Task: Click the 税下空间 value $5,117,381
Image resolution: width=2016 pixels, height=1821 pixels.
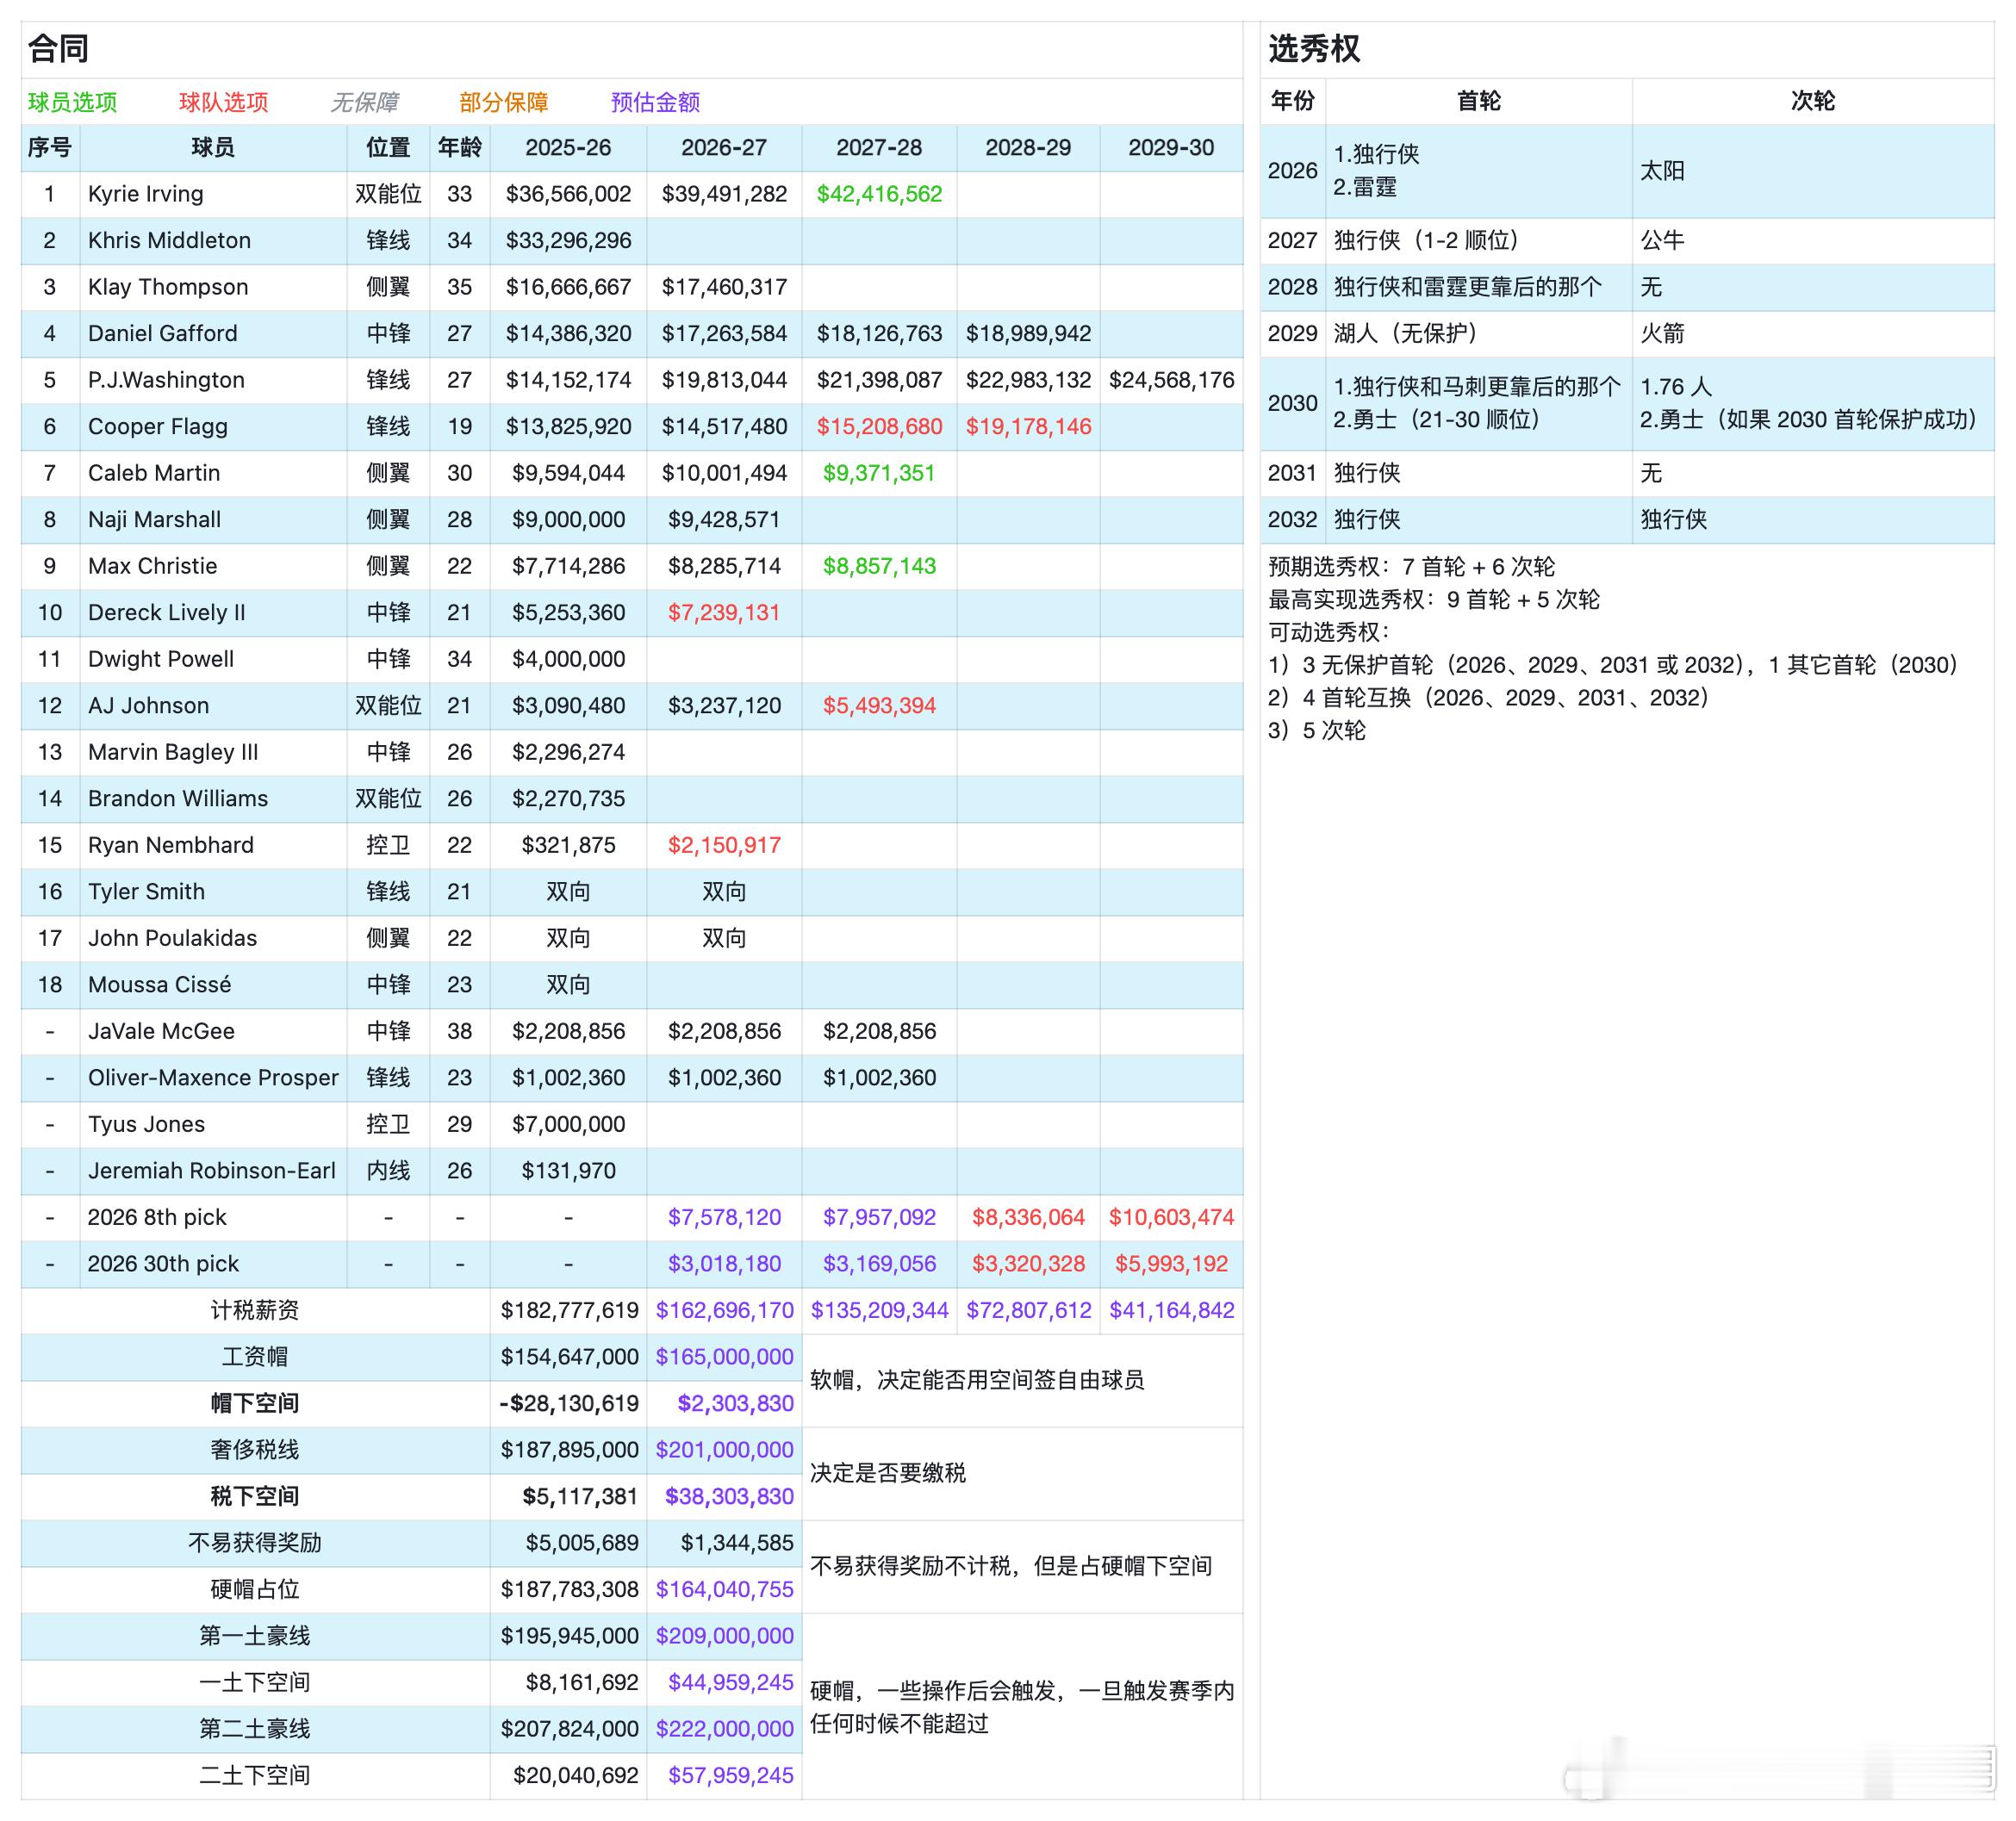Action: coord(579,1496)
